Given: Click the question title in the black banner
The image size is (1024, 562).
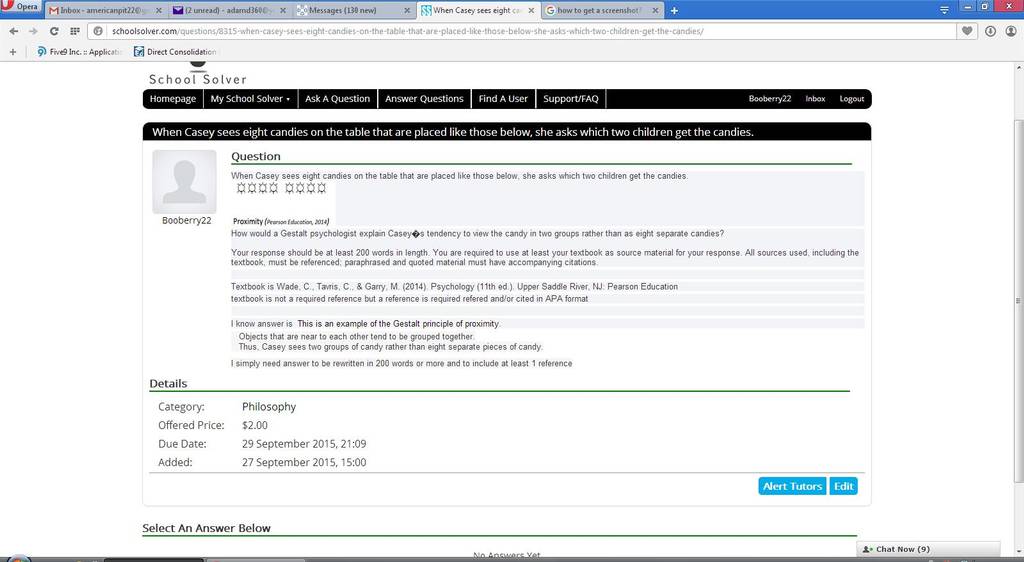Looking at the screenshot, I should [x=453, y=132].
